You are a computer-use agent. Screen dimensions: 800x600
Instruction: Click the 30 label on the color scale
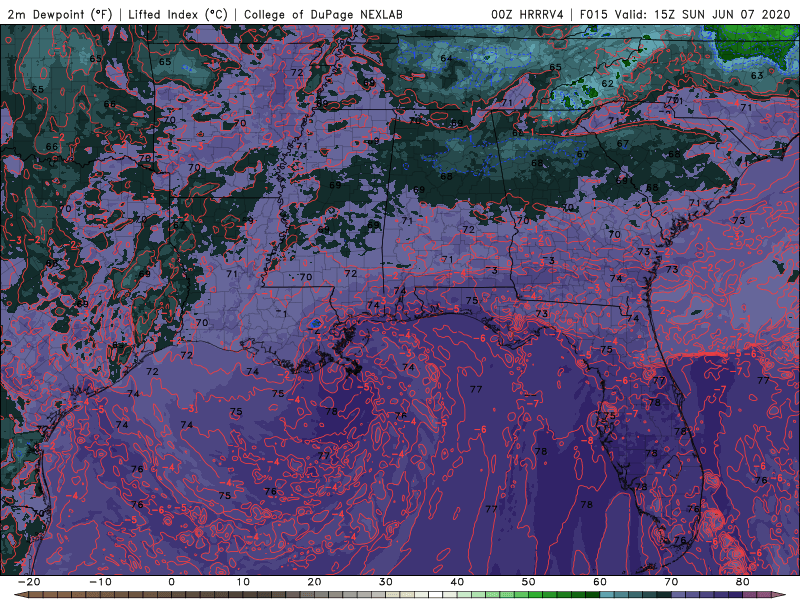pos(386,582)
